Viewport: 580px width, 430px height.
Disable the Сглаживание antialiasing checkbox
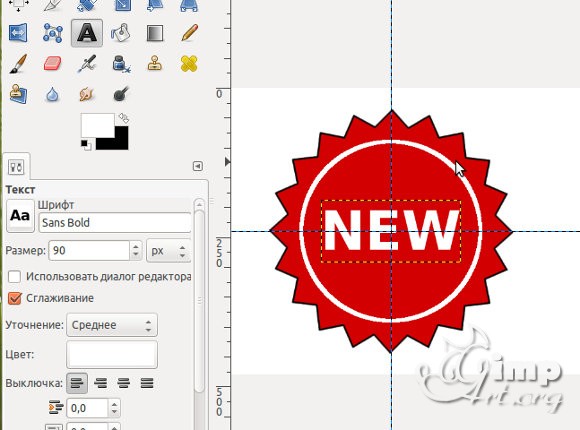(x=14, y=298)
